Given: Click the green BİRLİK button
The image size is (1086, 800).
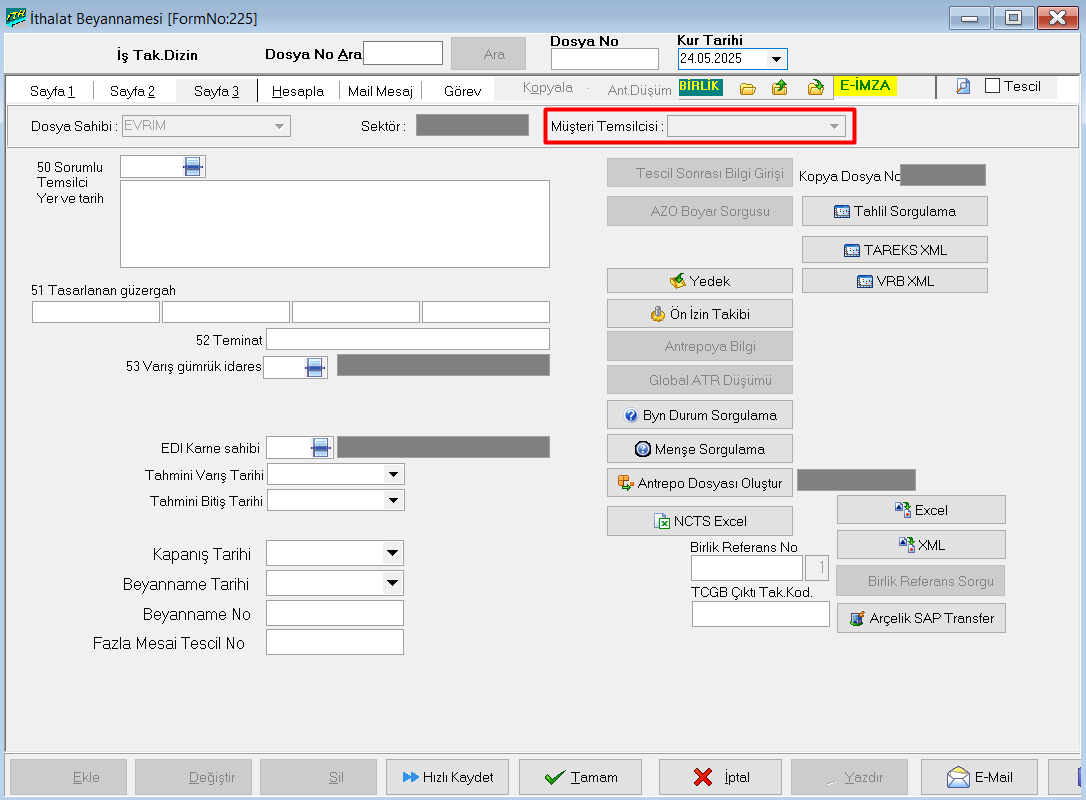Looking at the screenshot, I should [700, 87].
